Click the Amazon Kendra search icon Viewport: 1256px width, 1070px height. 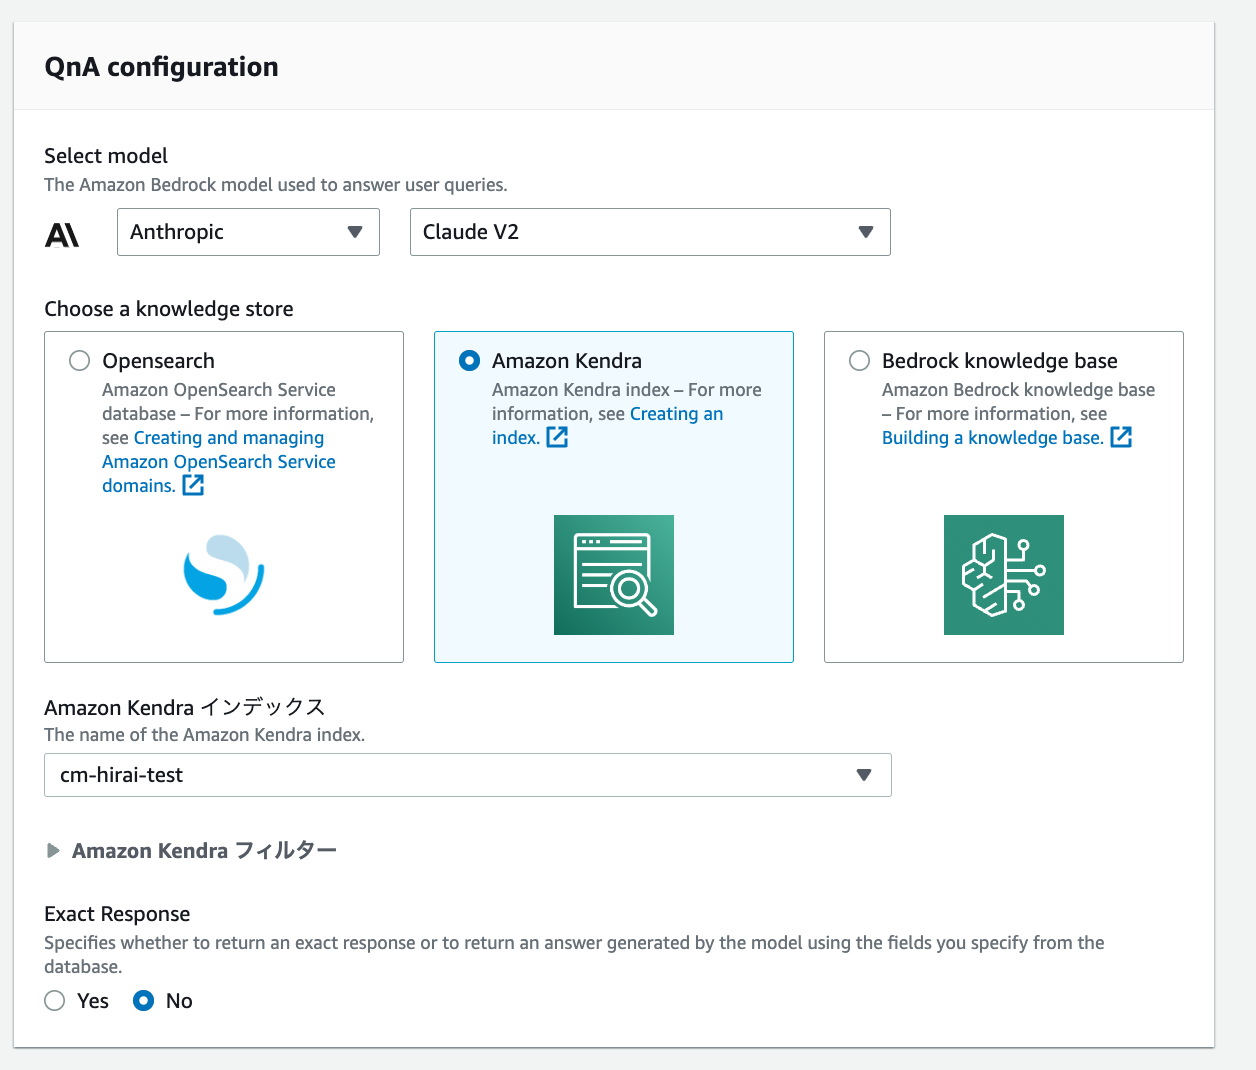(613, 575)
